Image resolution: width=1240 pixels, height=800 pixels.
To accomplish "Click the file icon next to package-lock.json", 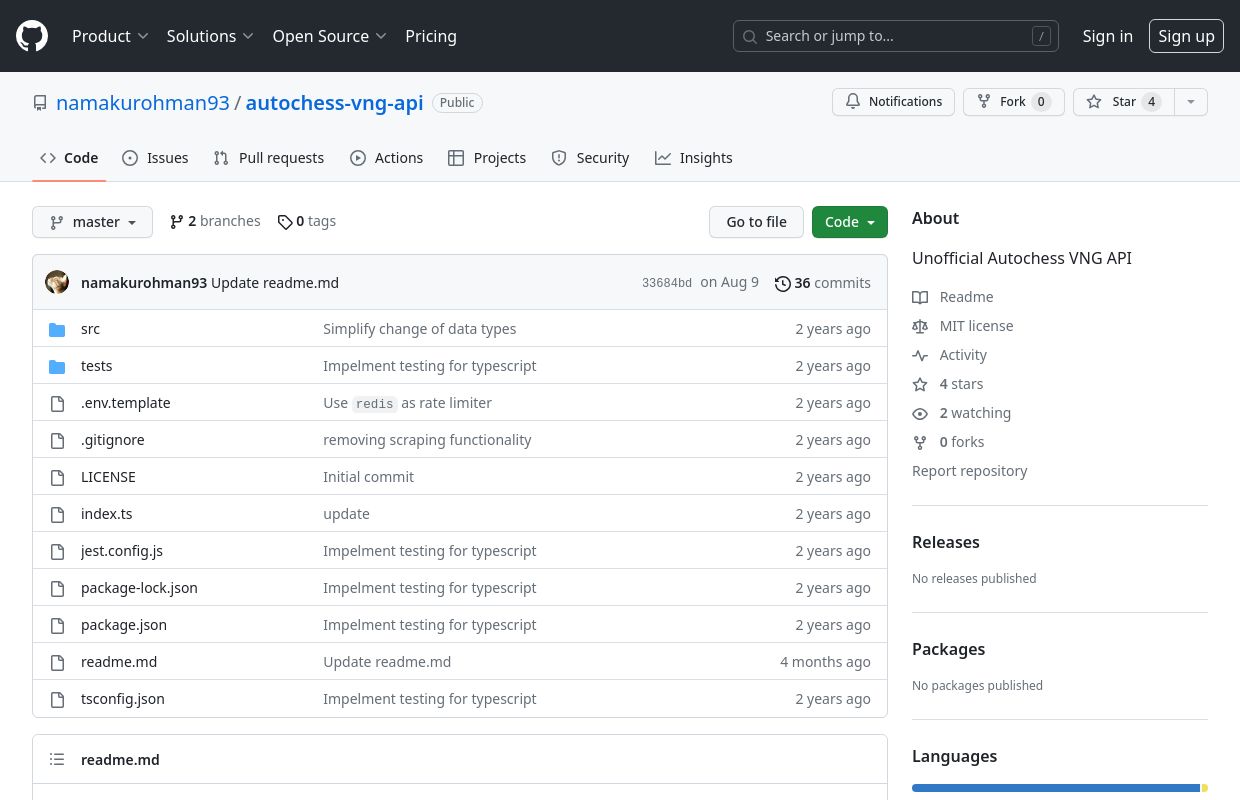I will coord(57,588).
